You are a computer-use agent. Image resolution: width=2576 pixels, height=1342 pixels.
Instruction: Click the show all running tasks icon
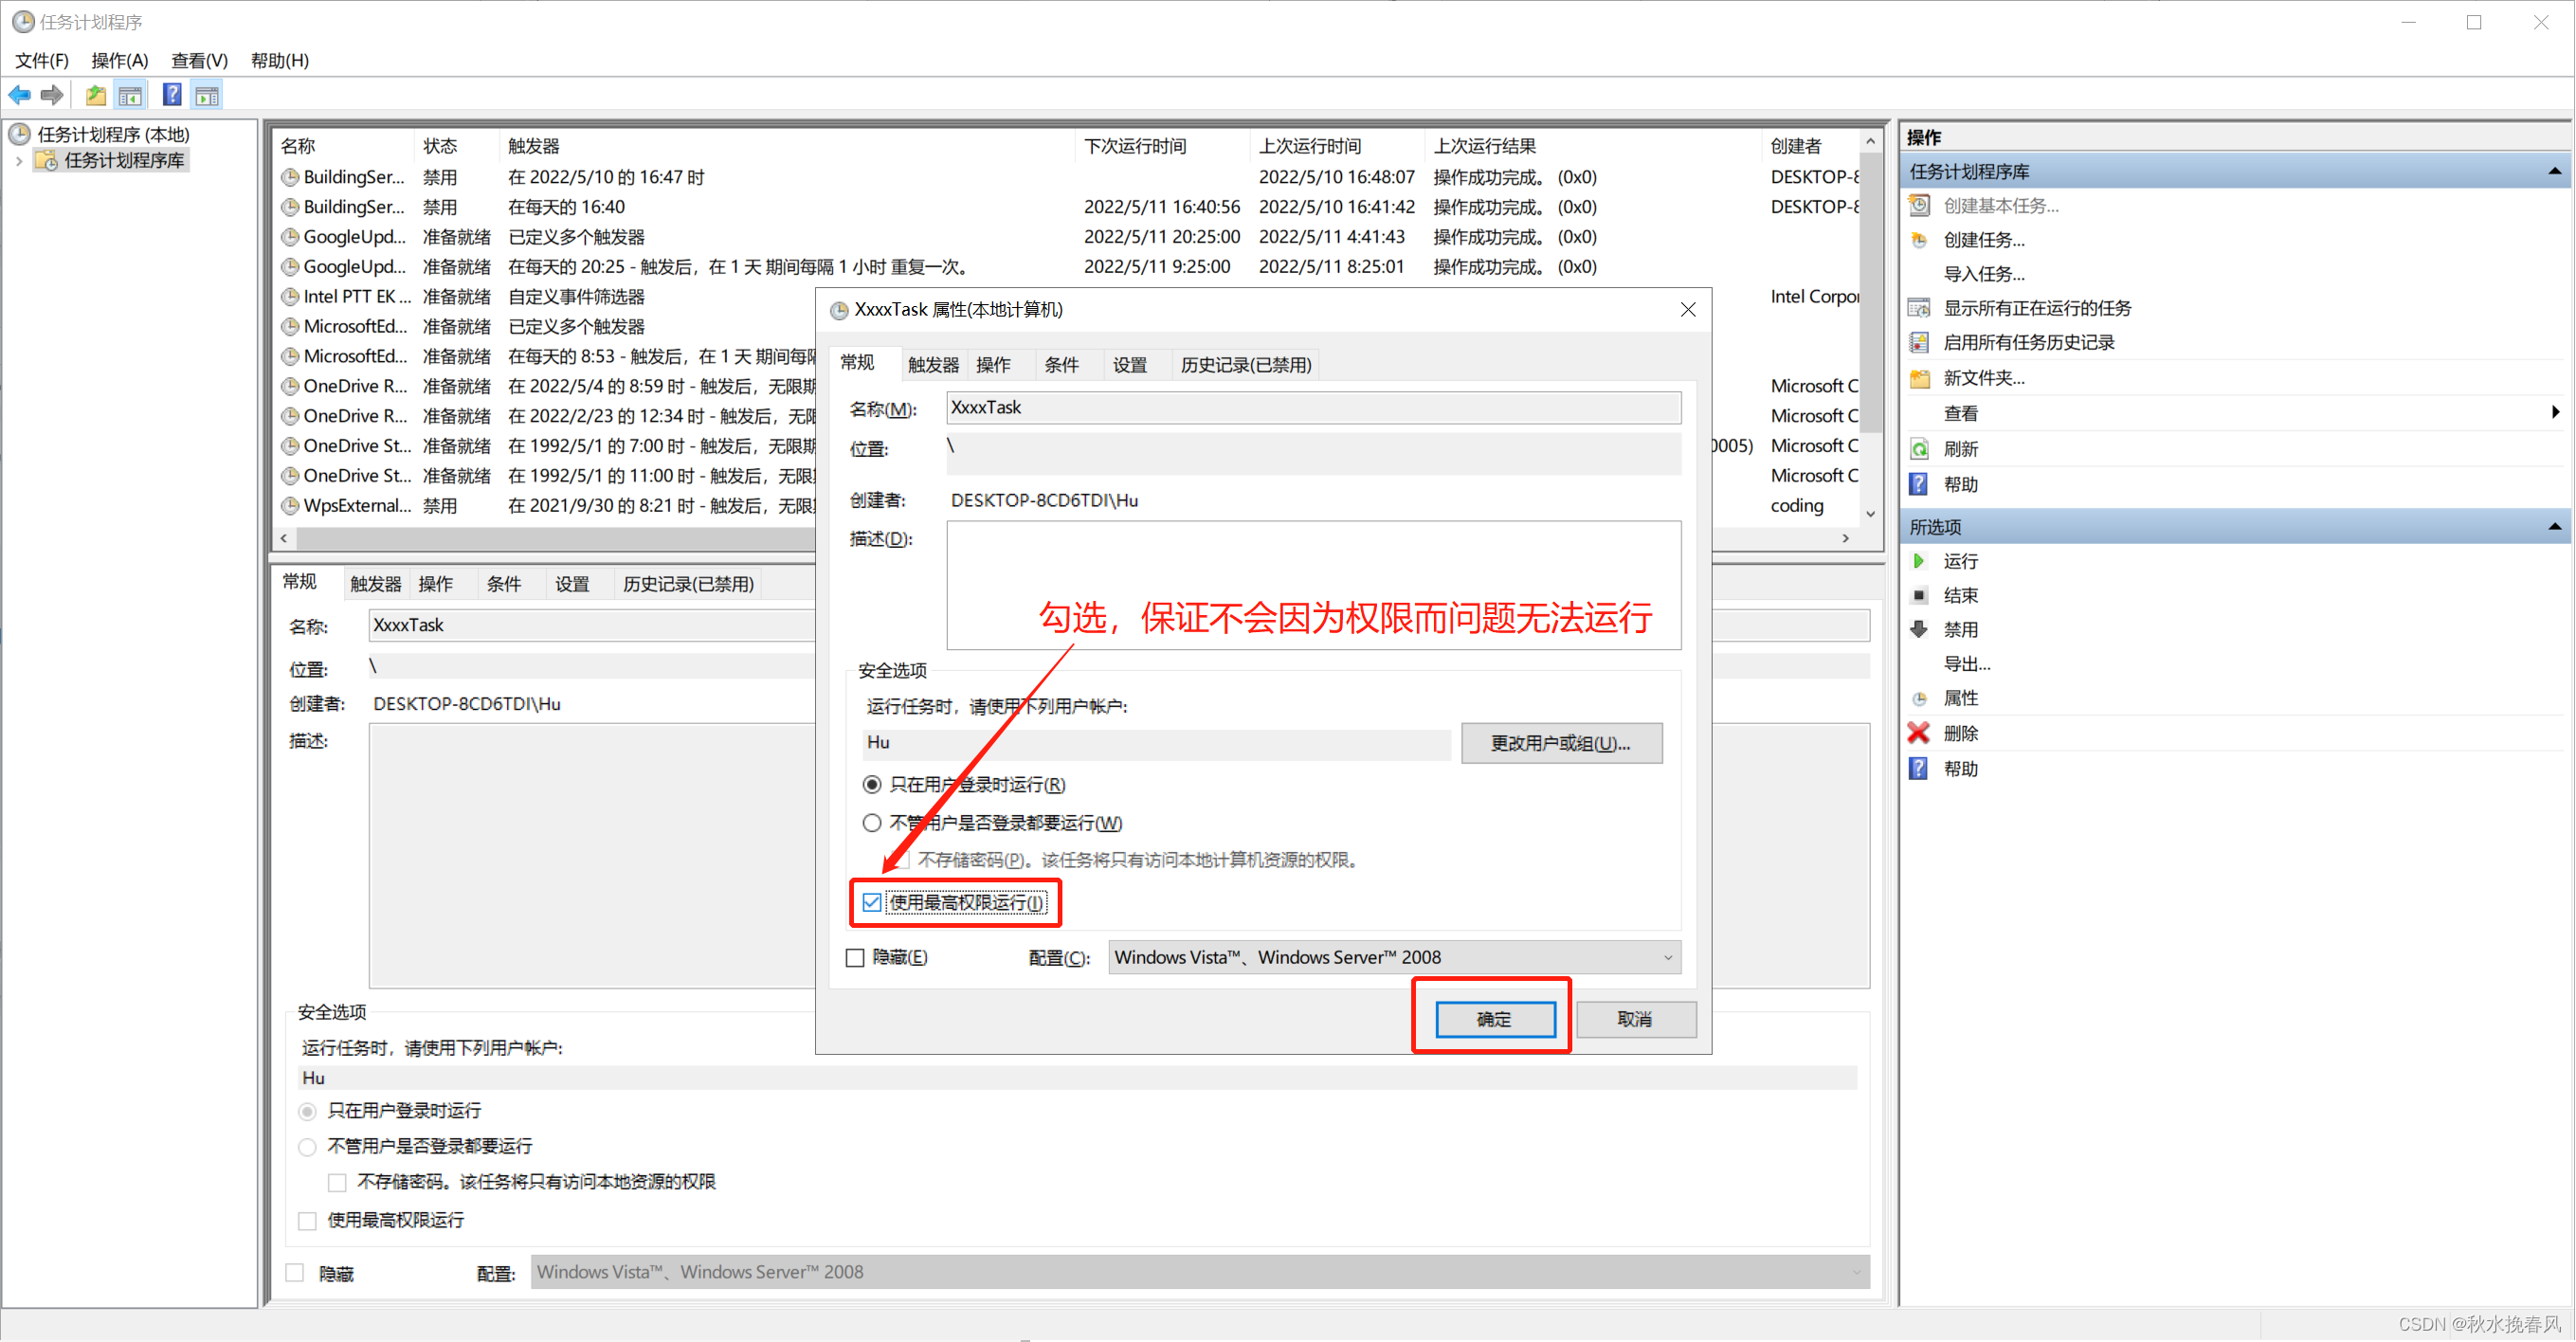(x=1920, y=308)
